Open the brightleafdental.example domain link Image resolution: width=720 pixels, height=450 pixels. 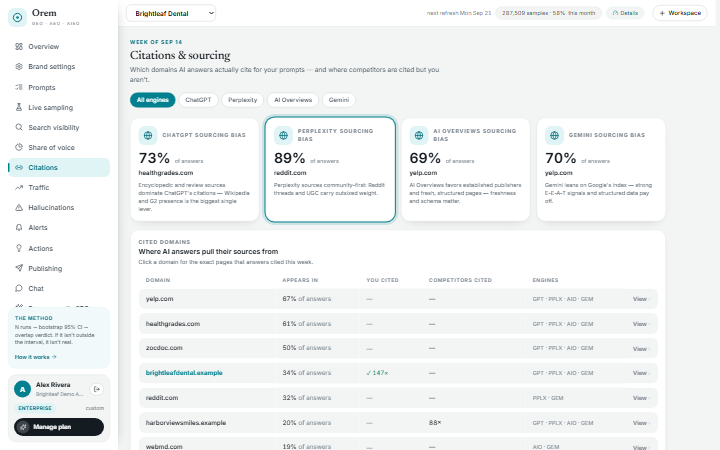184,373
